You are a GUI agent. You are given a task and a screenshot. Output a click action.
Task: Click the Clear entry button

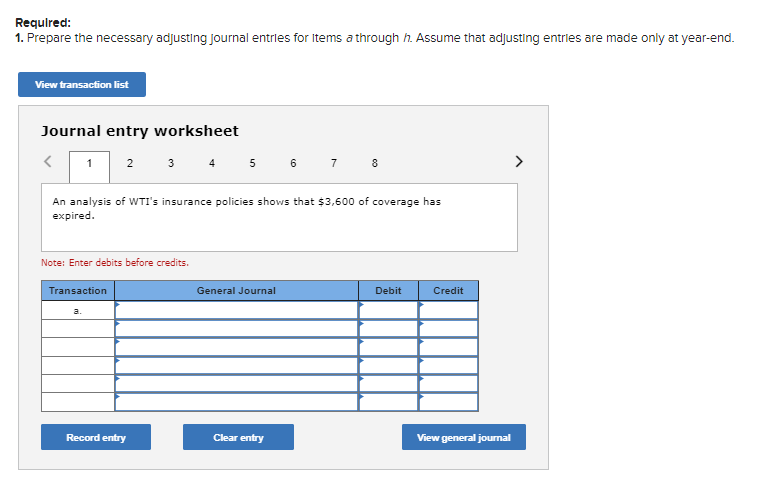pyautogui.click(x=238, y=437)
